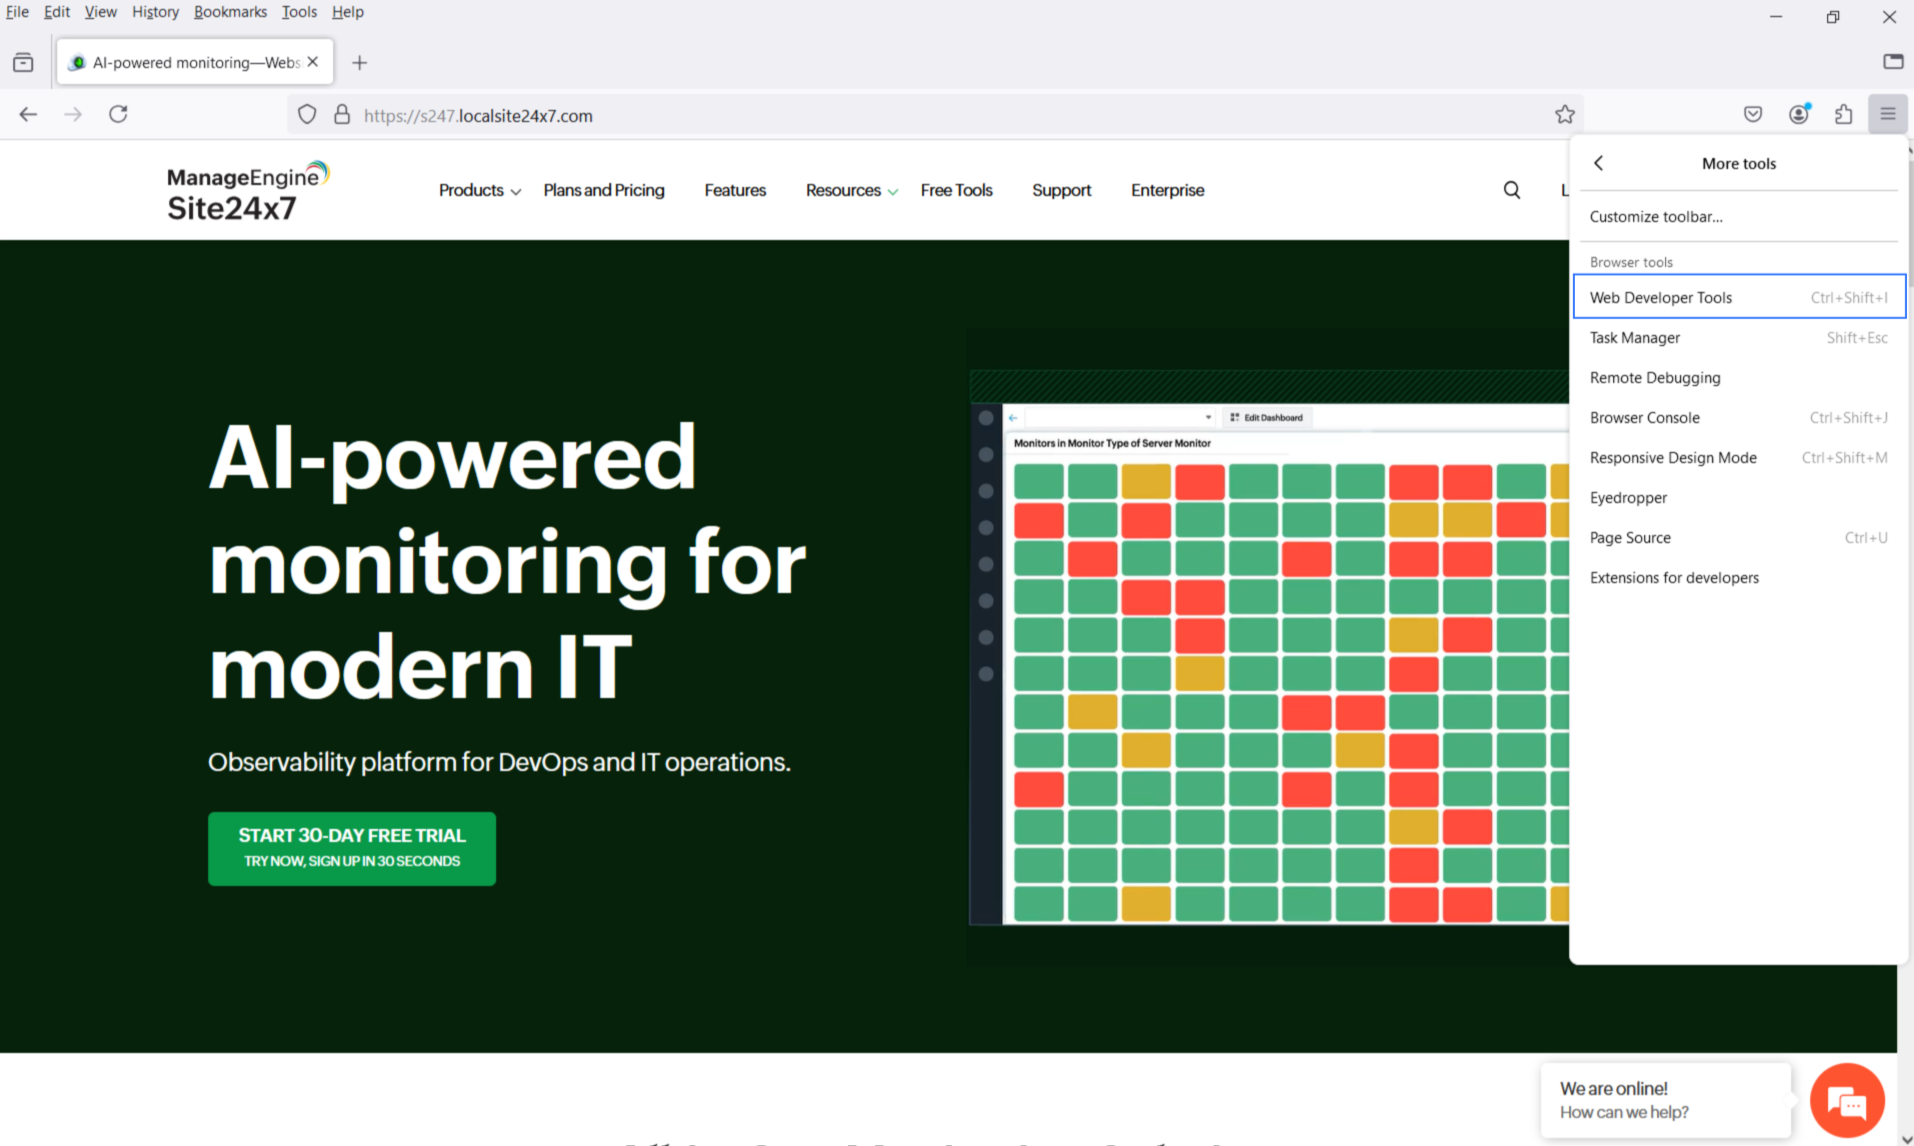Open a new tab with plus button
Viewport: 1914px width, 1146px height.
coord(360,63)
